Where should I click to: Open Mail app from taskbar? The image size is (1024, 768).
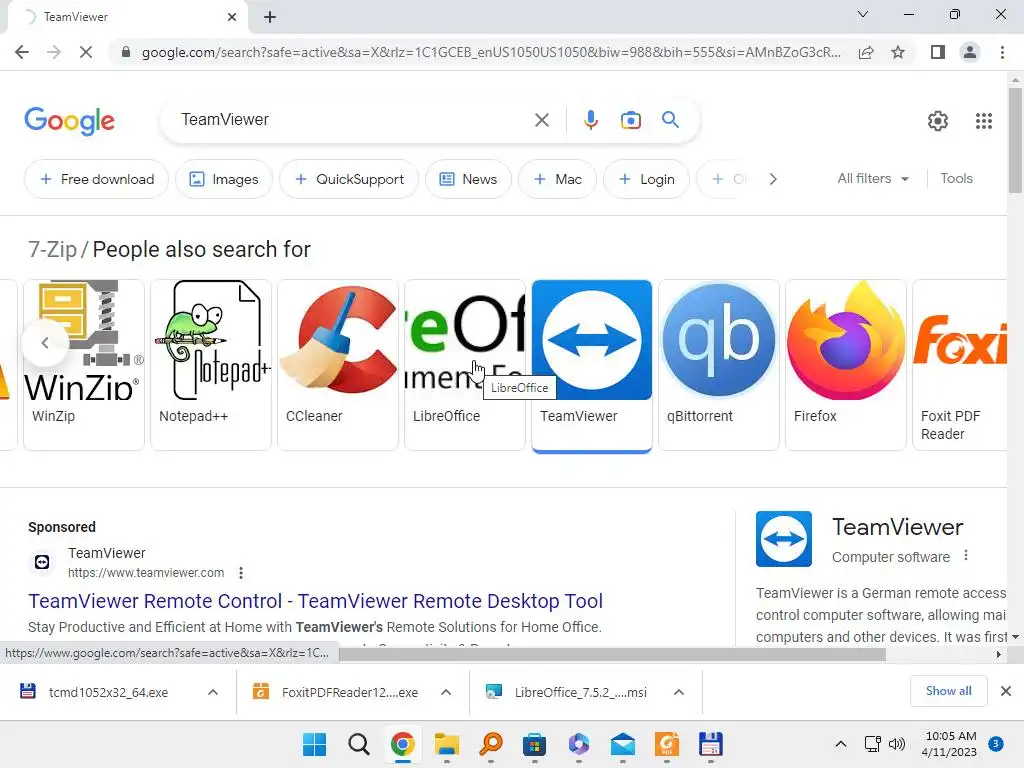tap(622, 744)
